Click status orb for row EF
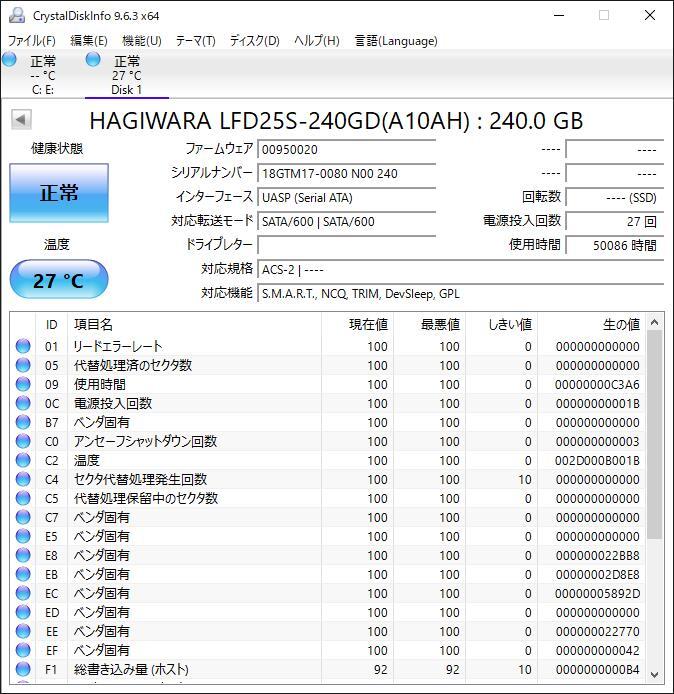Screen dimensions: 674x694 click(23, 651)
